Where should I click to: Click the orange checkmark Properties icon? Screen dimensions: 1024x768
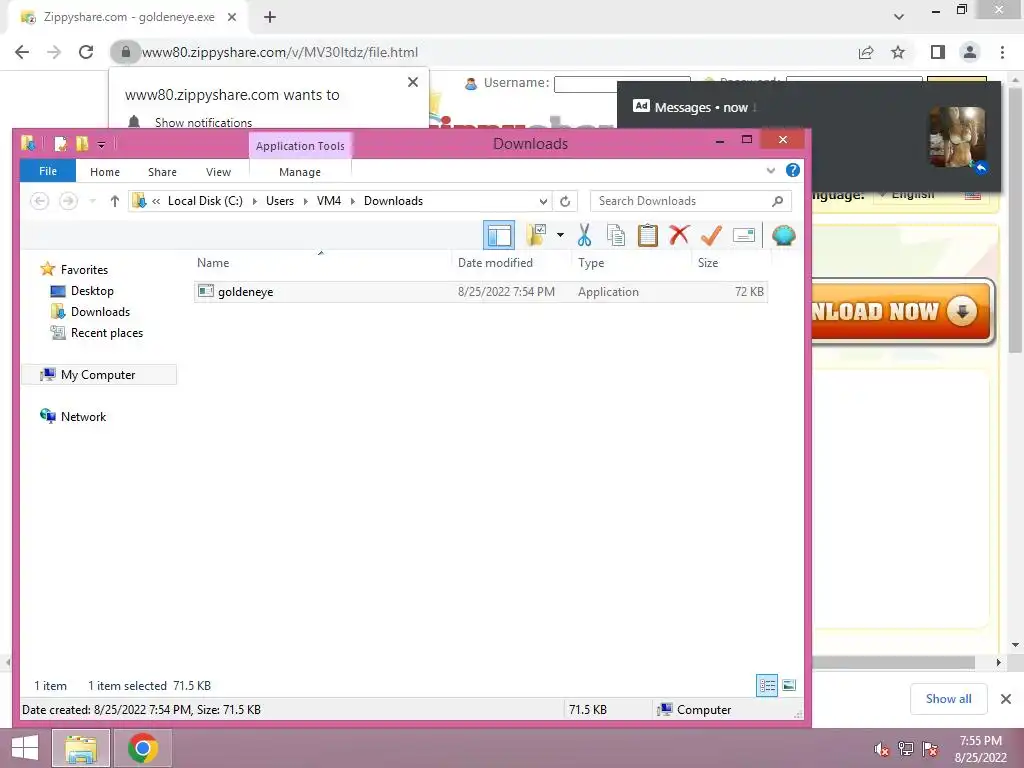(711, 235)
